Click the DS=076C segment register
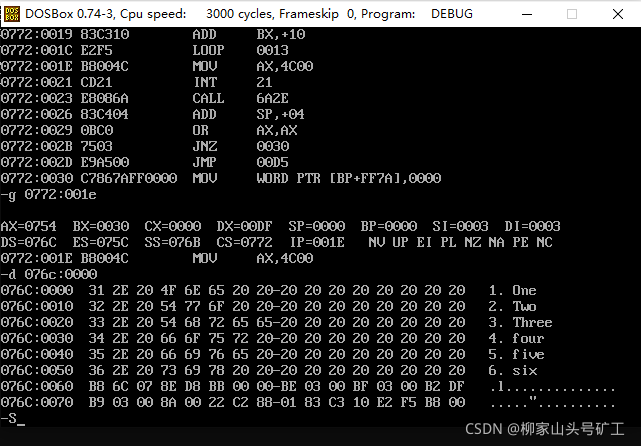The image size is (641, 446). 29,242
